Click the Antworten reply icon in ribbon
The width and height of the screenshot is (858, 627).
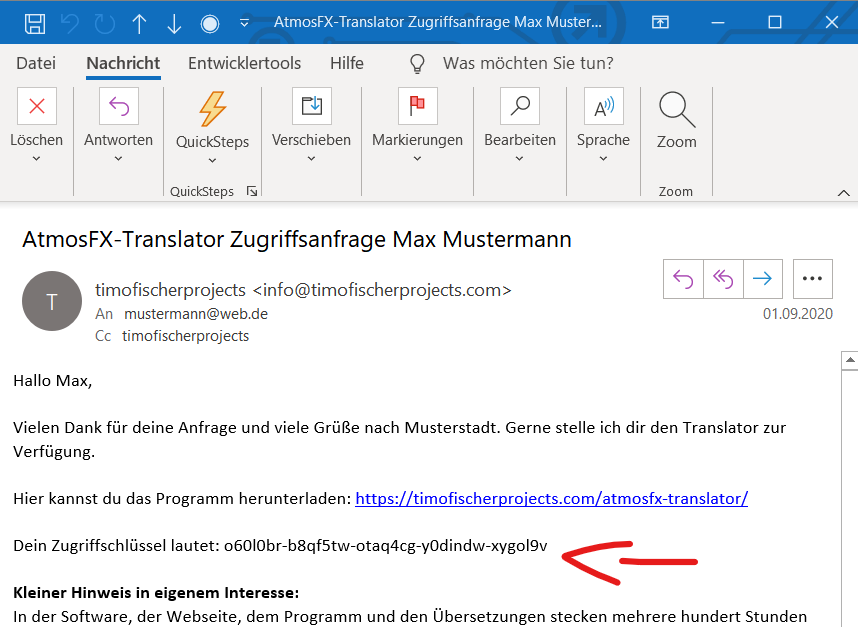click(x=119, y=106)
